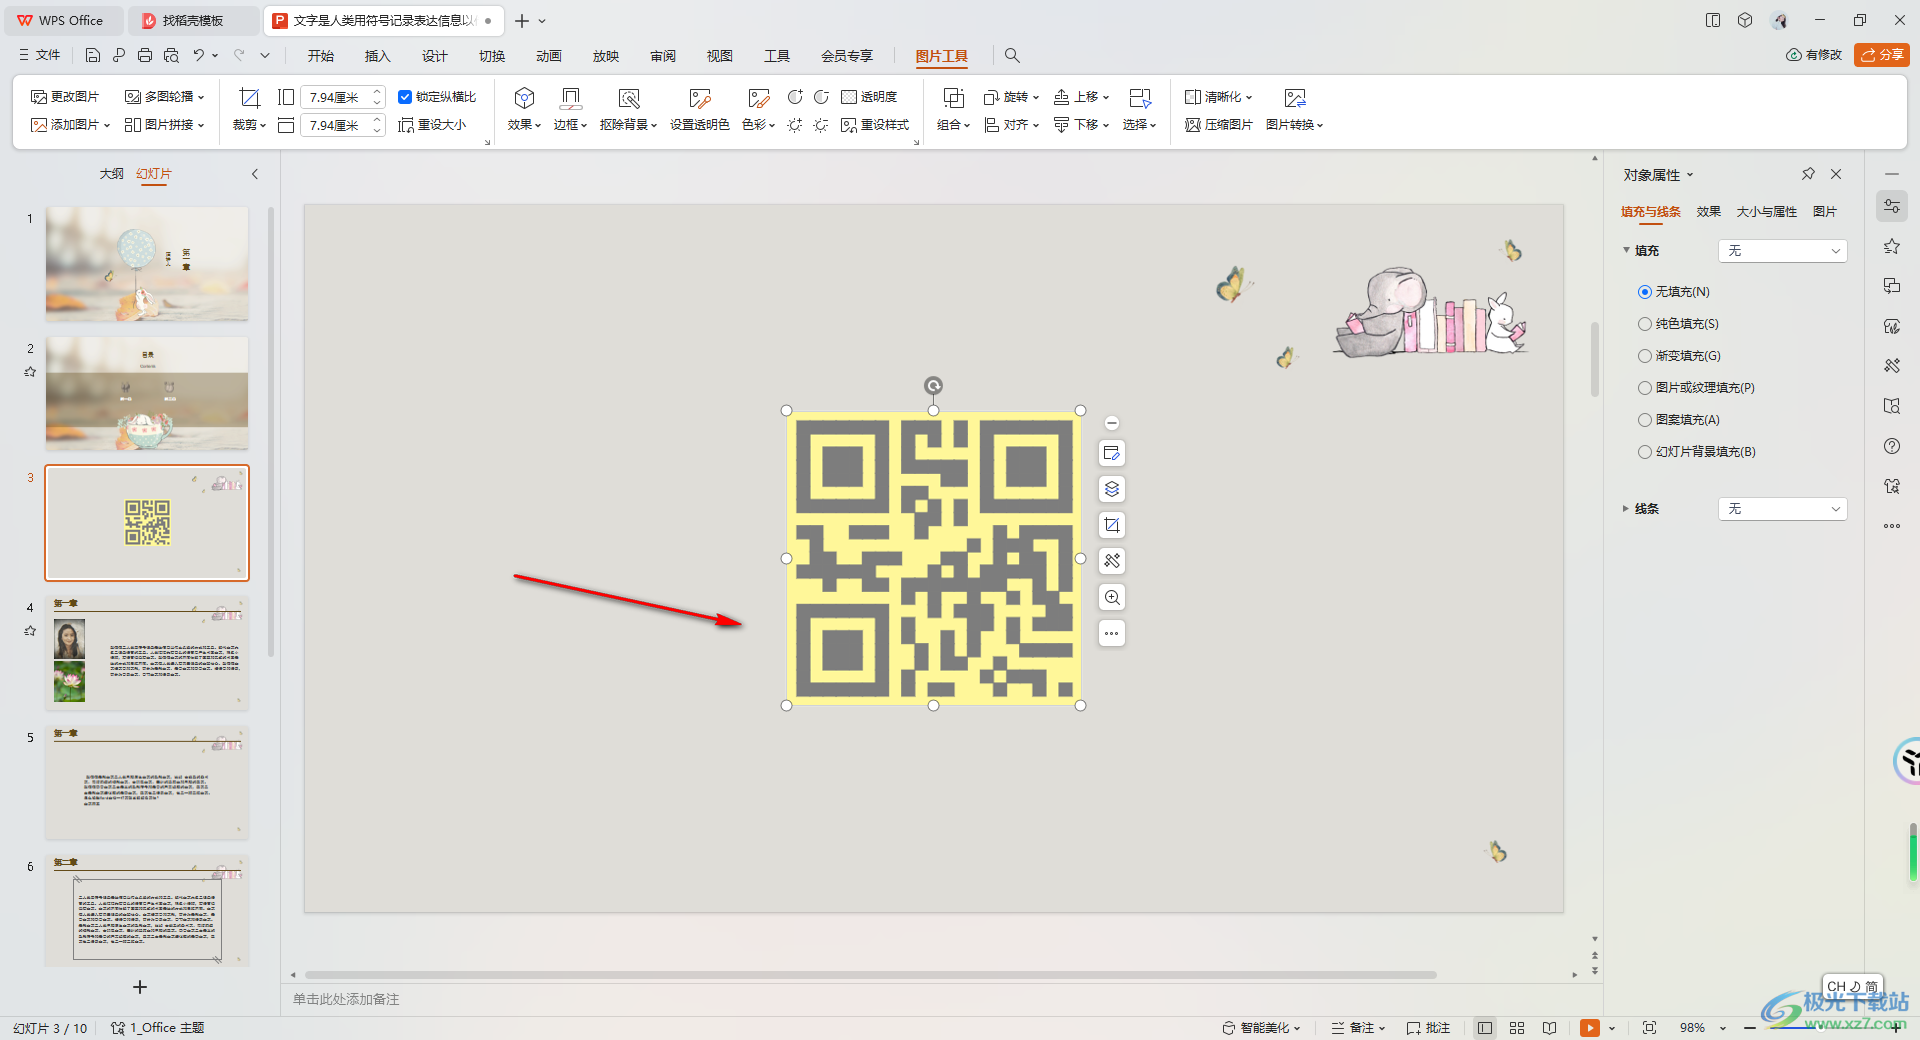
Task: Click the 分享 share button
Action: 1881,55
